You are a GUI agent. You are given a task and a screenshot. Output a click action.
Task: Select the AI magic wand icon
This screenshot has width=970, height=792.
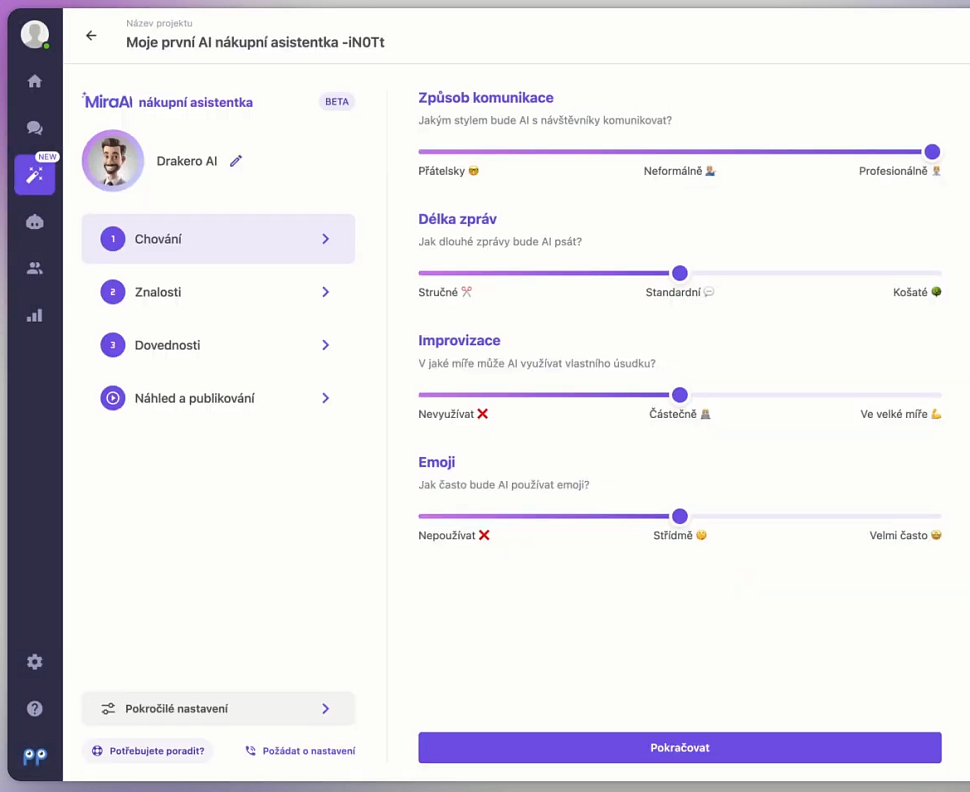(35, 175)
